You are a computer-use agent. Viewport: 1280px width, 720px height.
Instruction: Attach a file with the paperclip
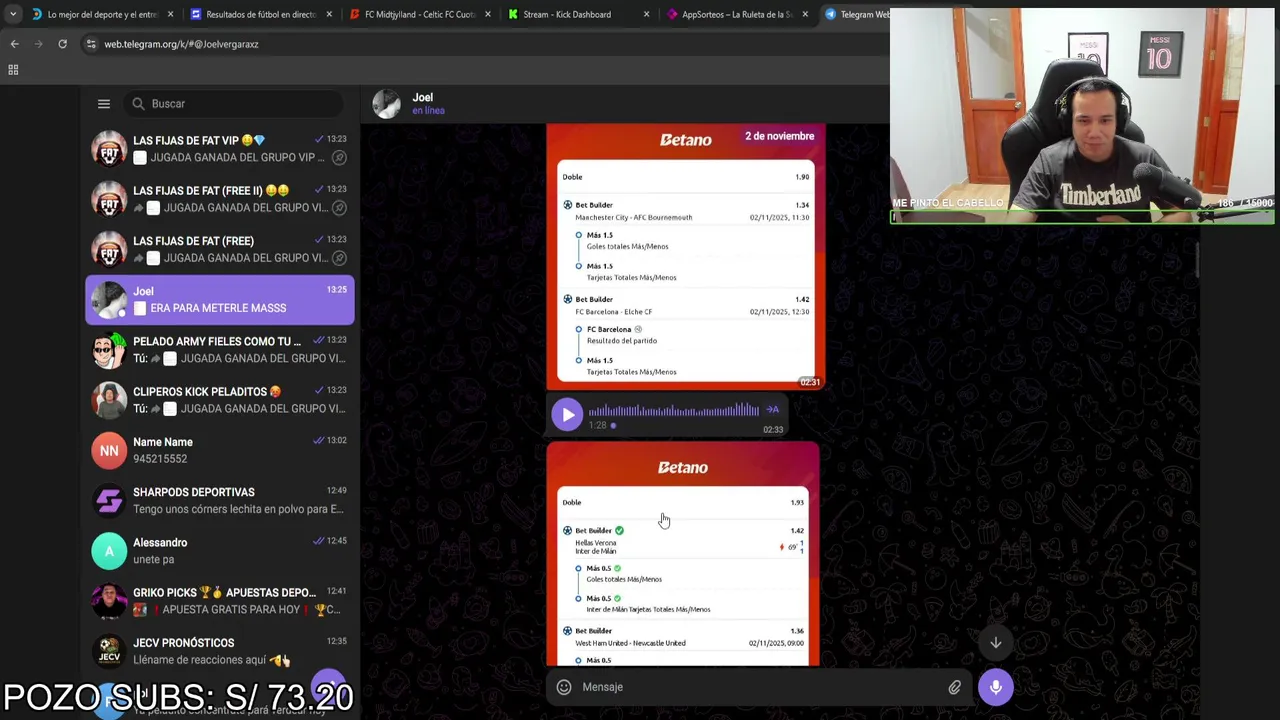click(955, 687)
